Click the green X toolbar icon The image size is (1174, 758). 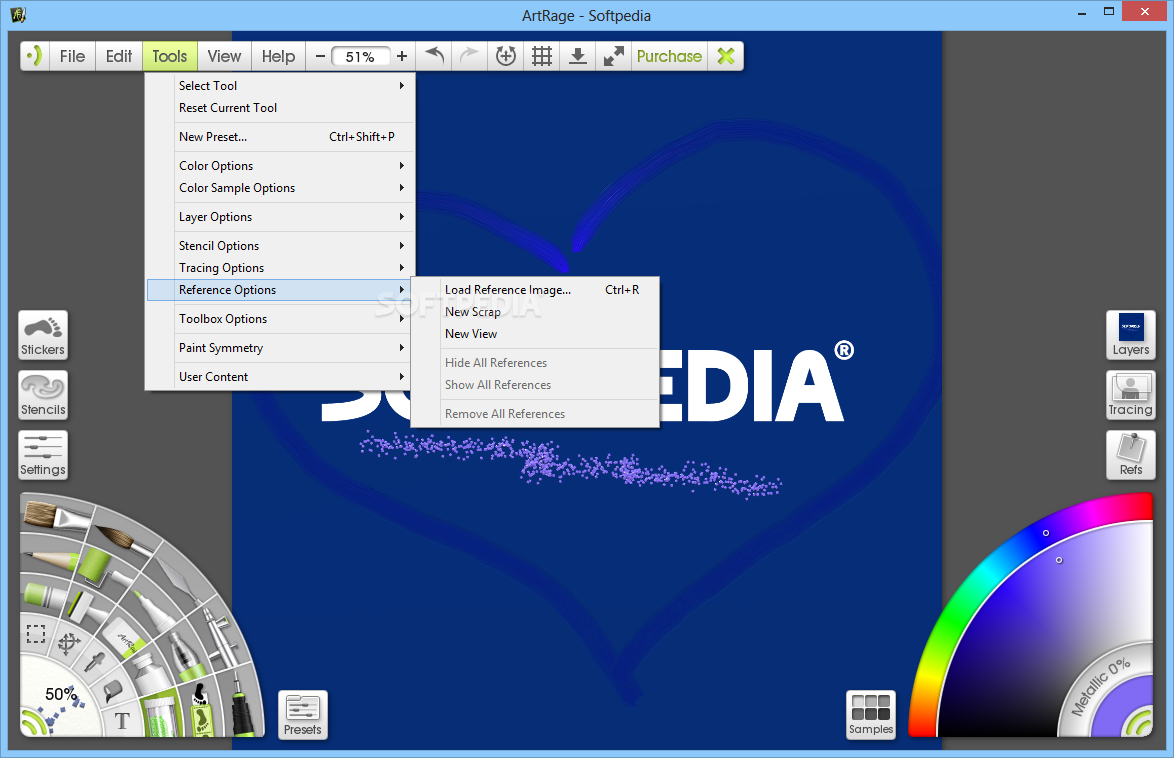pos(726,56)
